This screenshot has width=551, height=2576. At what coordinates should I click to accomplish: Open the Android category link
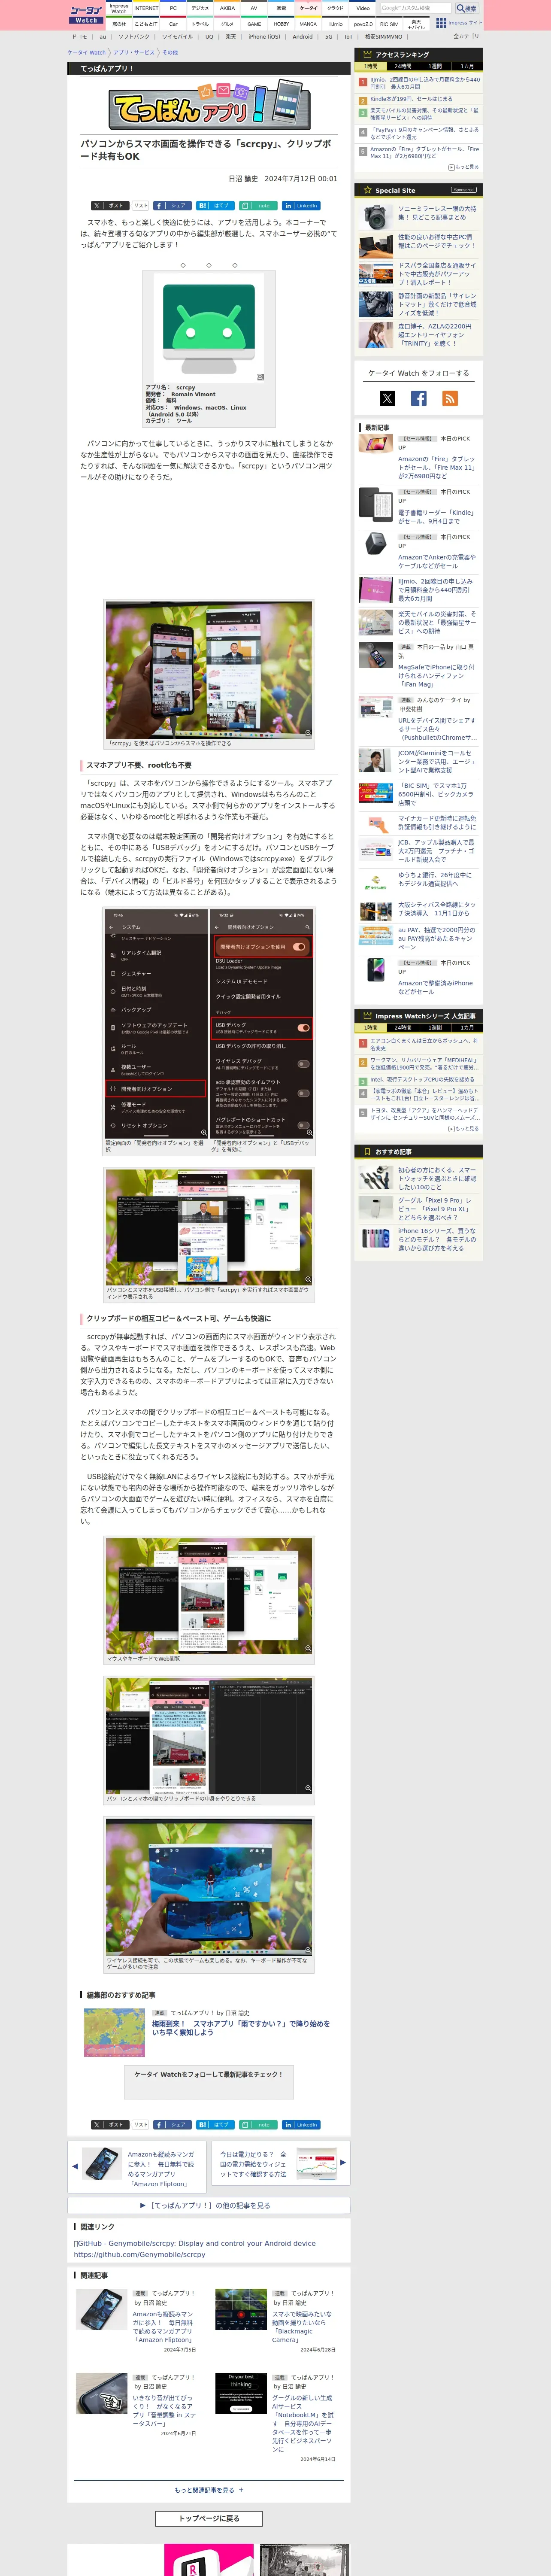click(x=302, y=36)
